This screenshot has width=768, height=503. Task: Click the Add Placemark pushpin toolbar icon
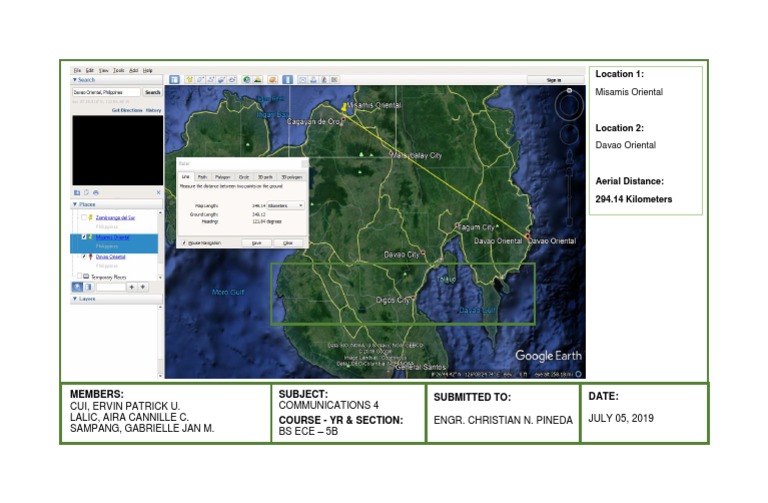point(188,79)
